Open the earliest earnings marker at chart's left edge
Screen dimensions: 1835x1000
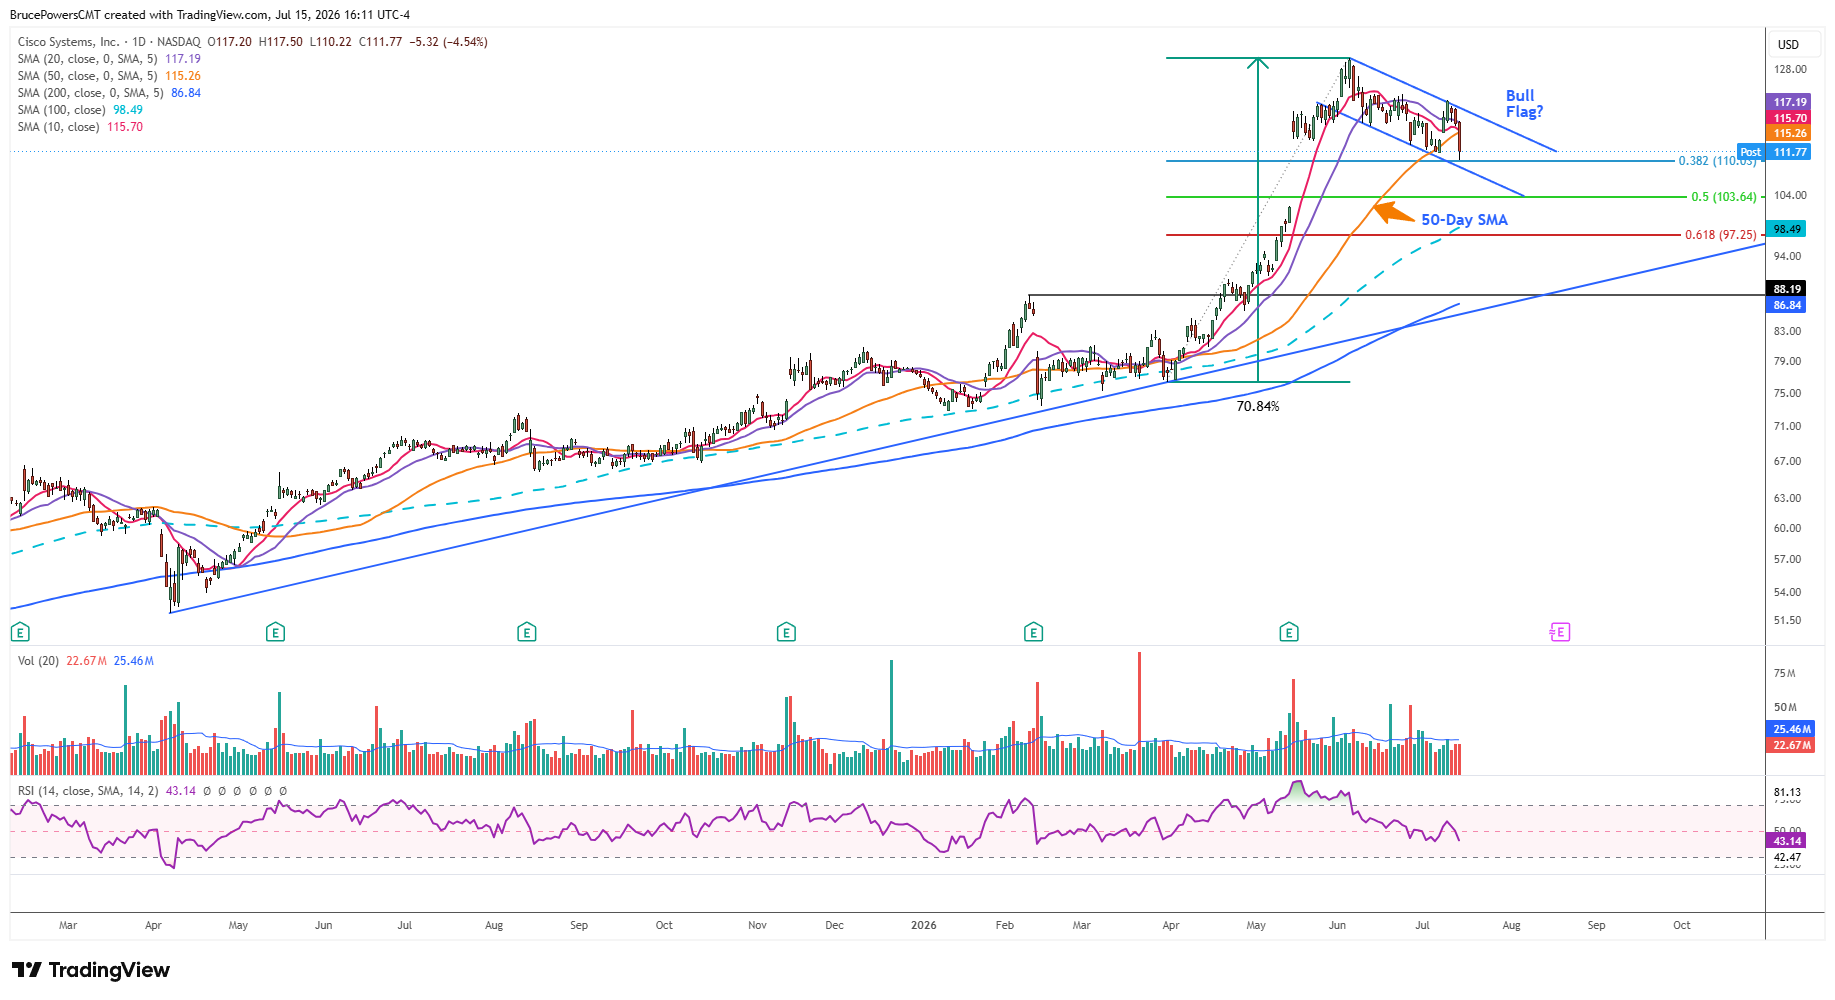(20, 632)
